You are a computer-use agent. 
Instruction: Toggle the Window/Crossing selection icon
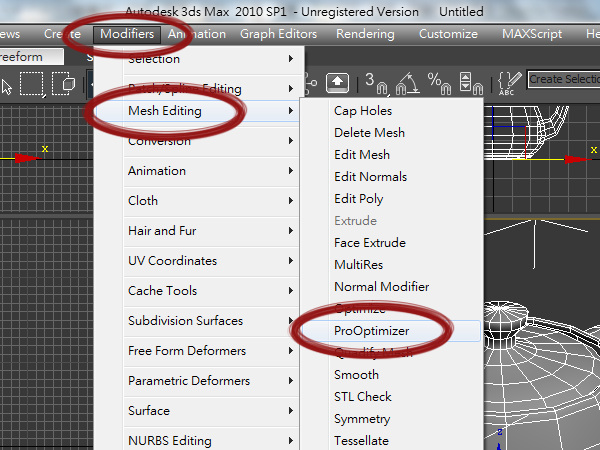(x=64, y=84)
